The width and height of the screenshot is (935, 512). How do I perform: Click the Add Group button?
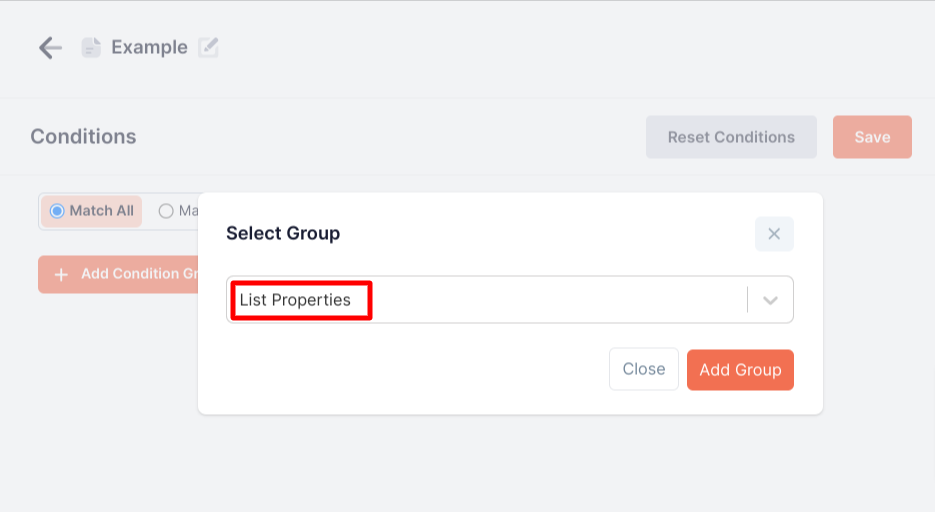740,370
